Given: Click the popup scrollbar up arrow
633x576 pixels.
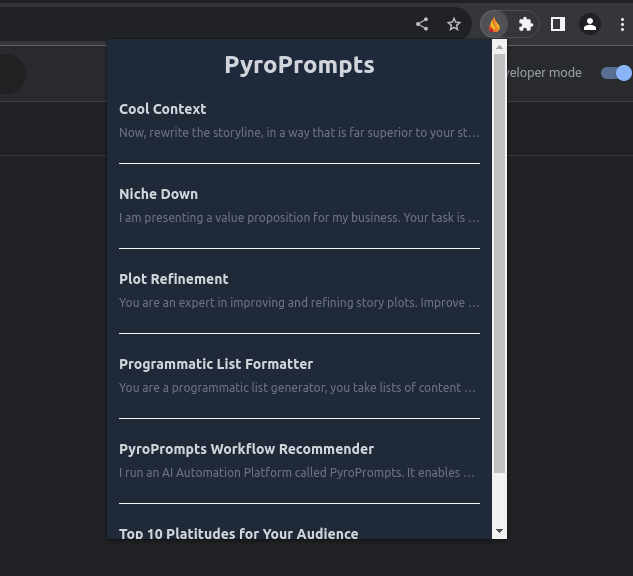Looking at the screenshot, I should point(499,47).
